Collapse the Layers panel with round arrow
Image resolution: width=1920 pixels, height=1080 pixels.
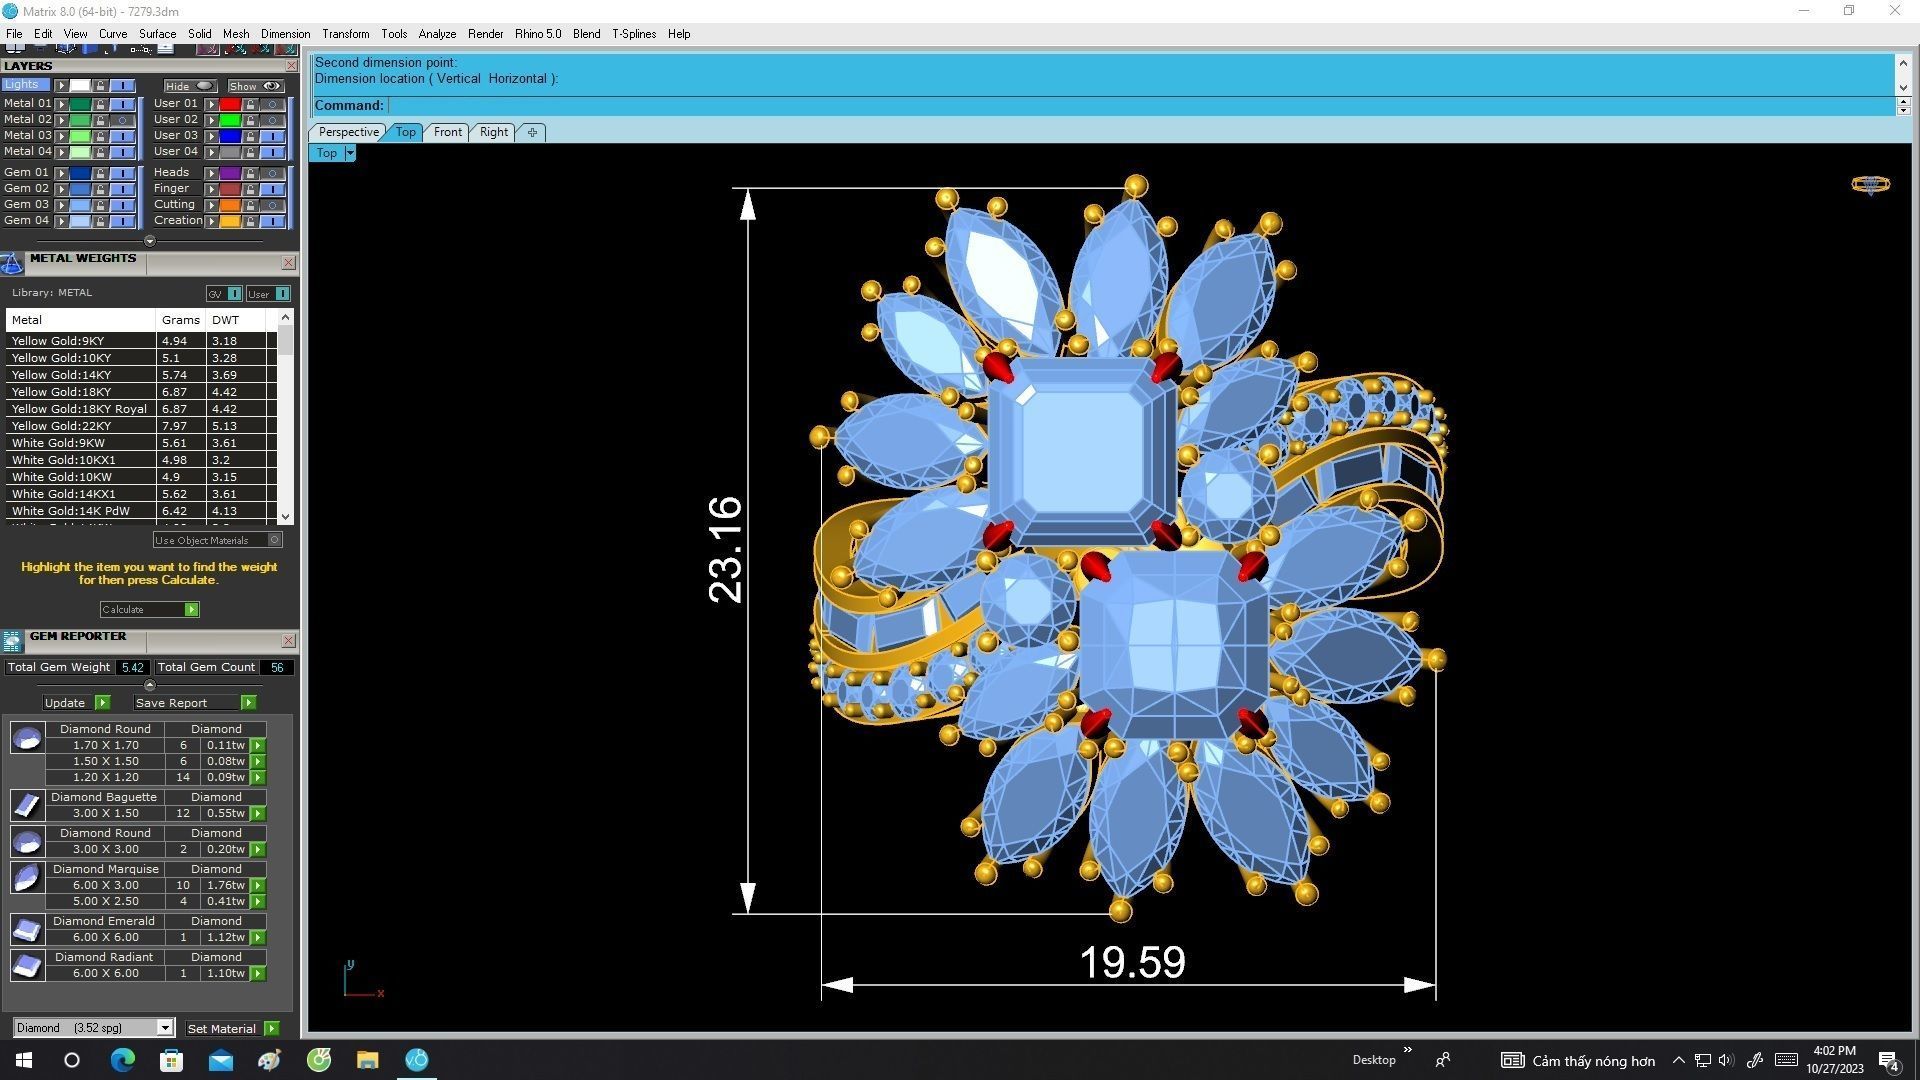tap(149, 241)
